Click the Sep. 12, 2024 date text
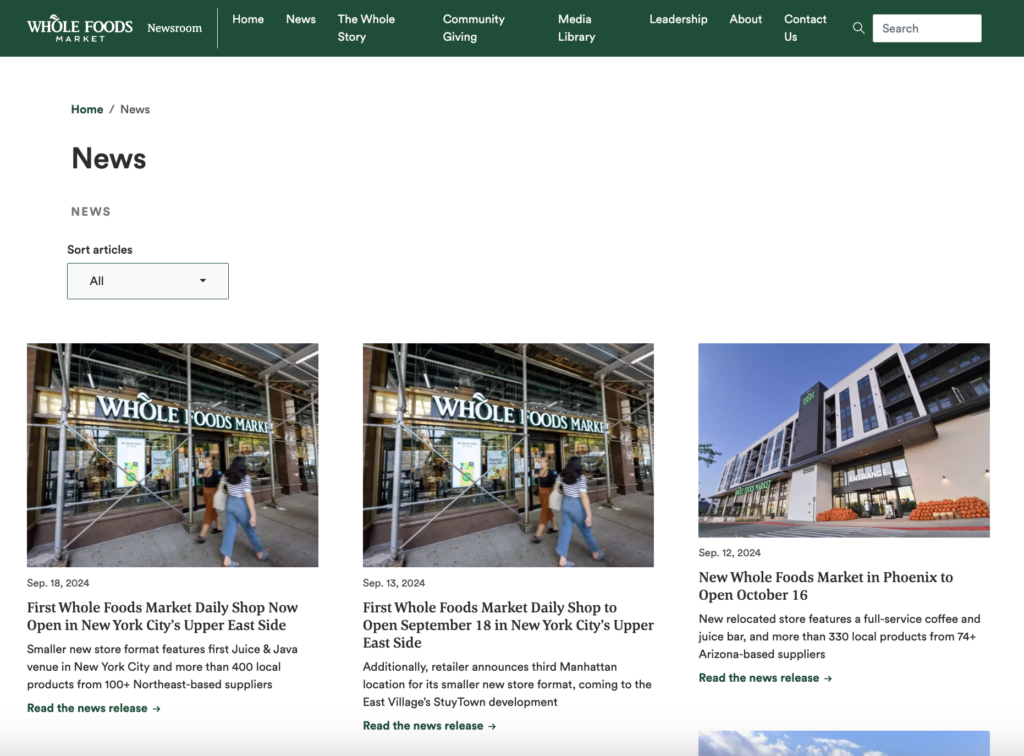This screenshot has width=1024, height=756. 729,553
